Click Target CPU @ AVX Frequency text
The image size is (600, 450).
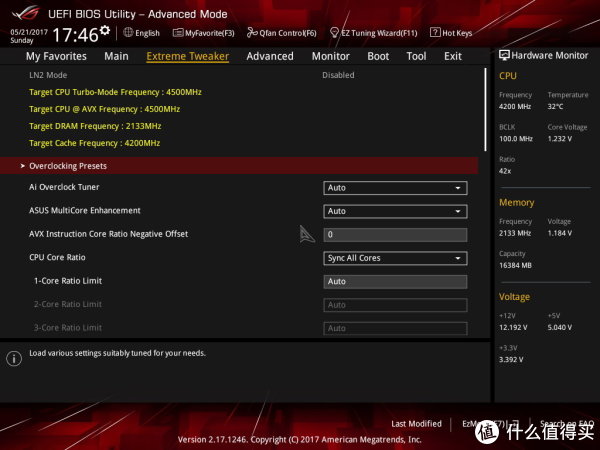point(104,109)
